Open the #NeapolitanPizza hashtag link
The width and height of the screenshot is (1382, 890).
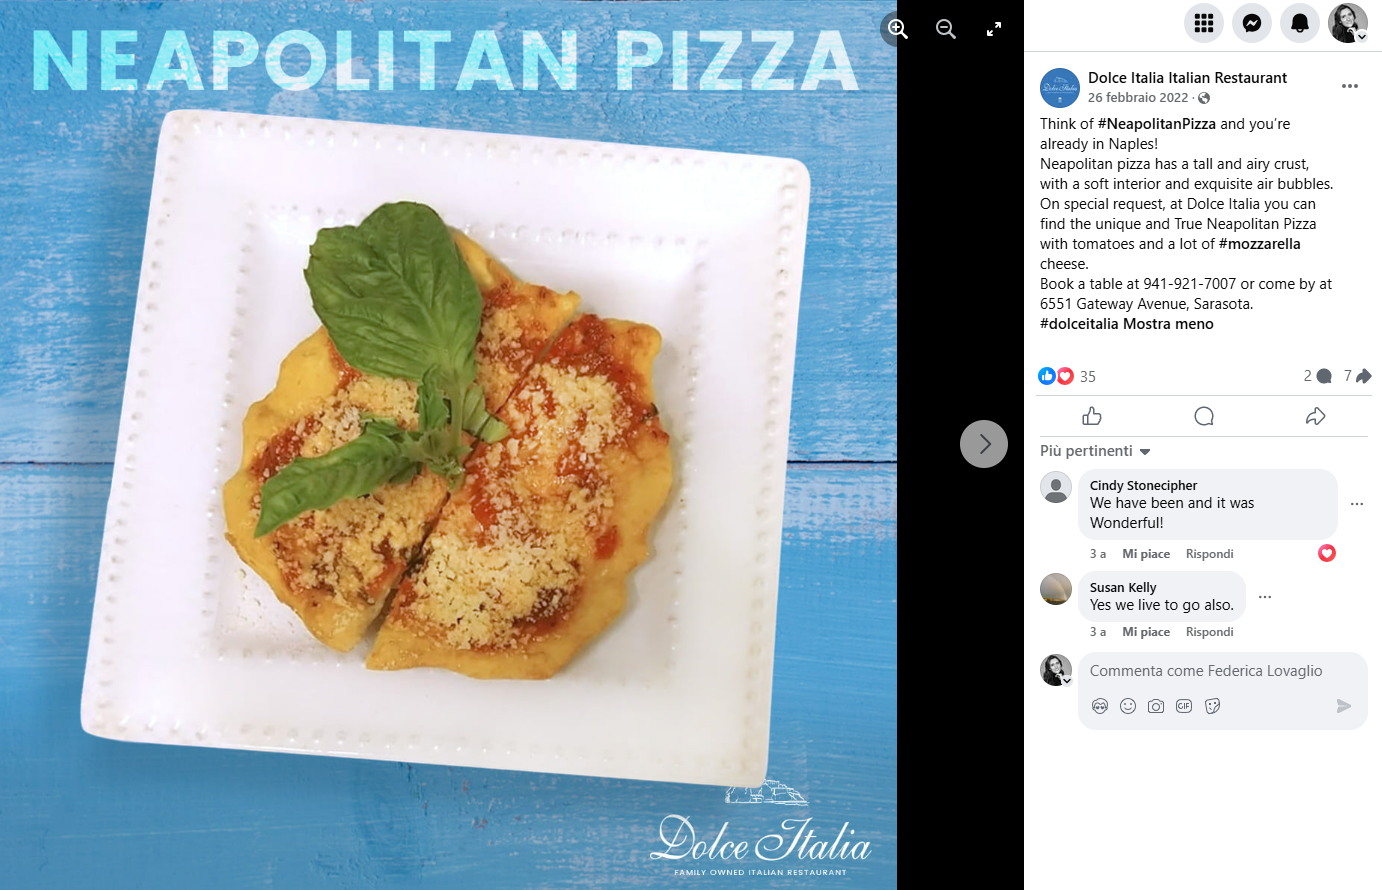1157,124
